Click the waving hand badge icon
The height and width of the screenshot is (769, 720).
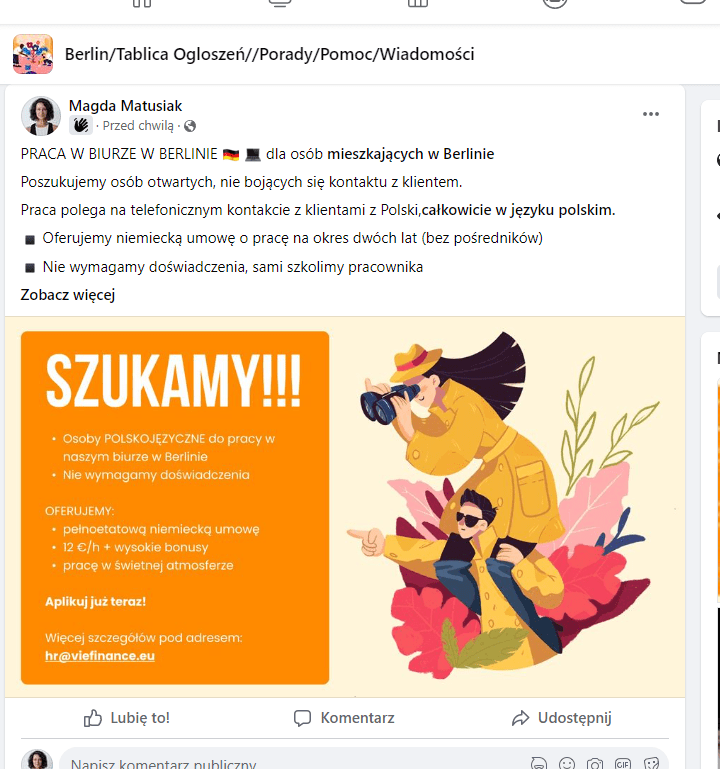tap(80, 126)
